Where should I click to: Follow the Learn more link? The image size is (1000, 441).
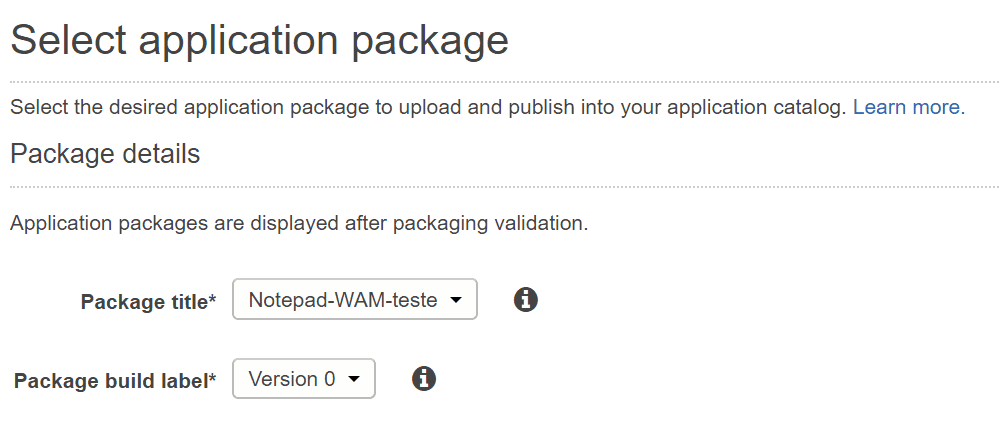click(908, 108)
